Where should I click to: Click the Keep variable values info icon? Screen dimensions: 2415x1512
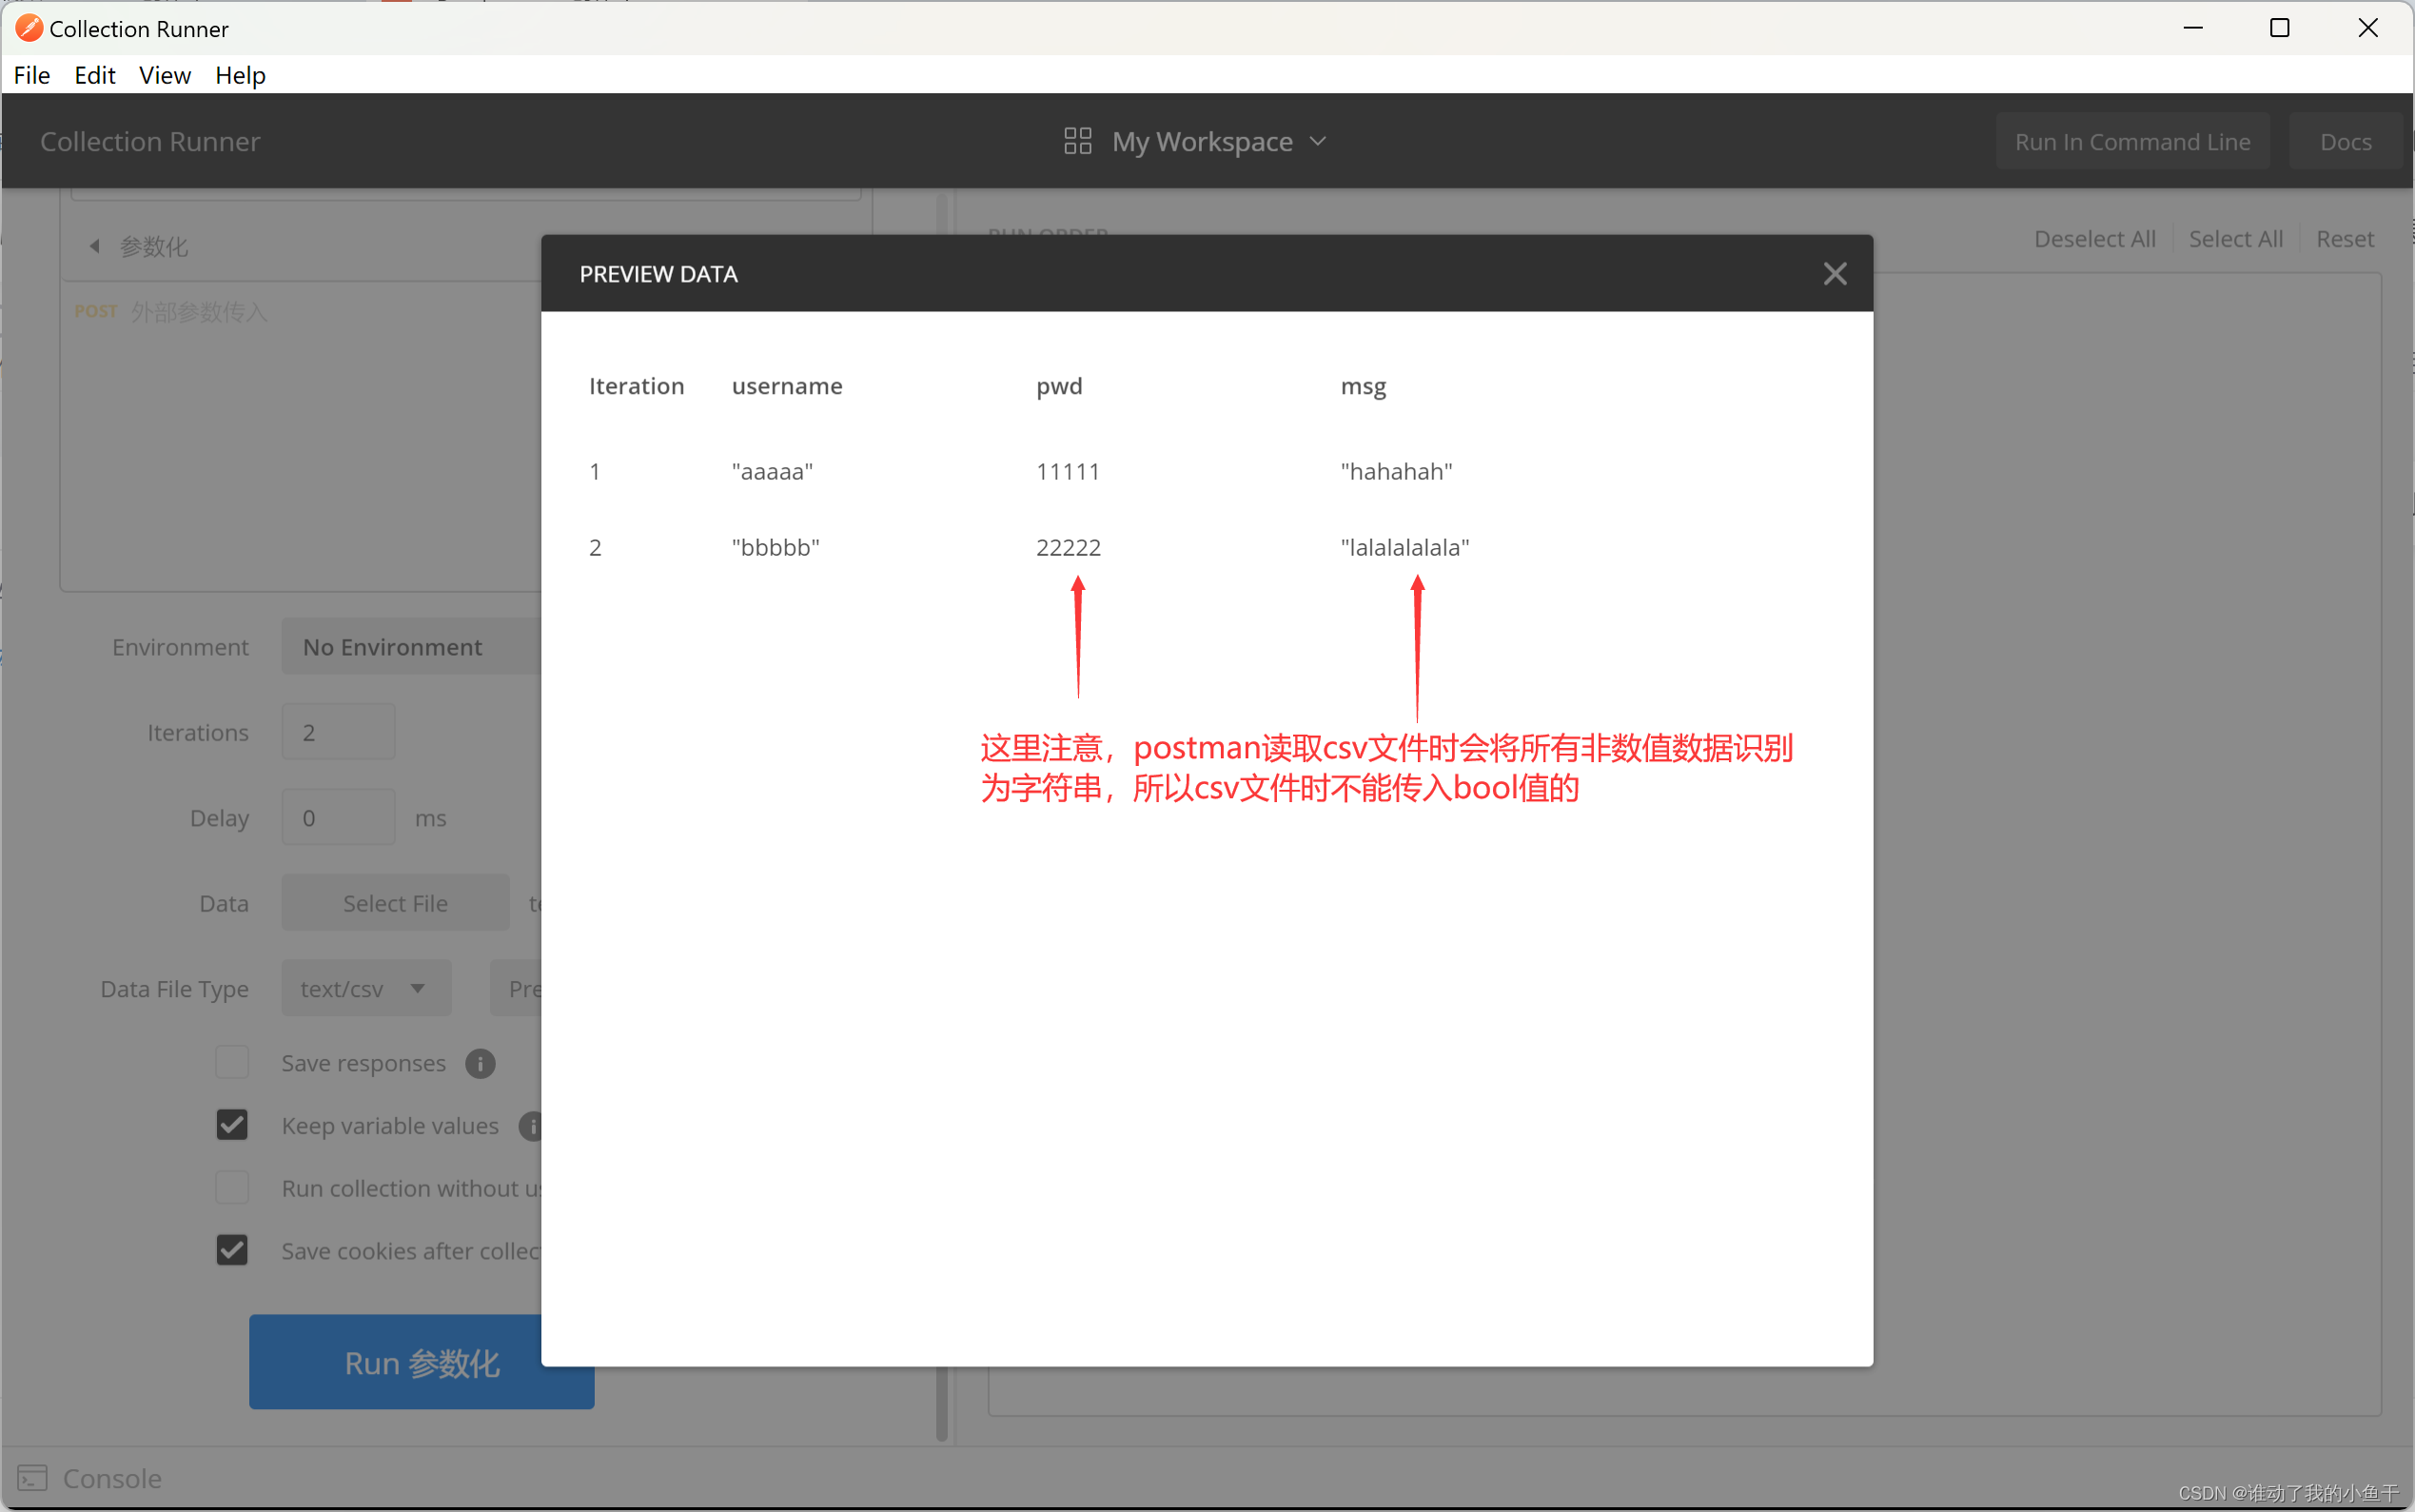531,1126
